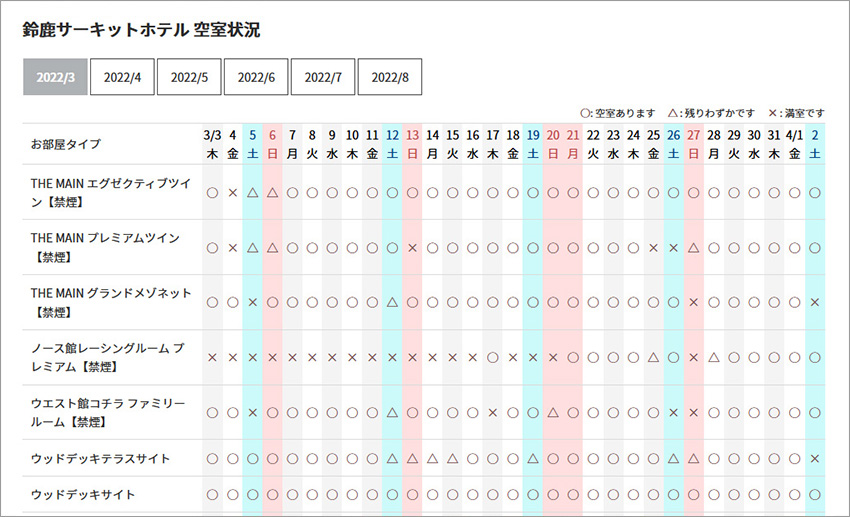850x517 pixels.
Task: Click Grand Maisonette X mark on April 2
Action: pos(816,302)
